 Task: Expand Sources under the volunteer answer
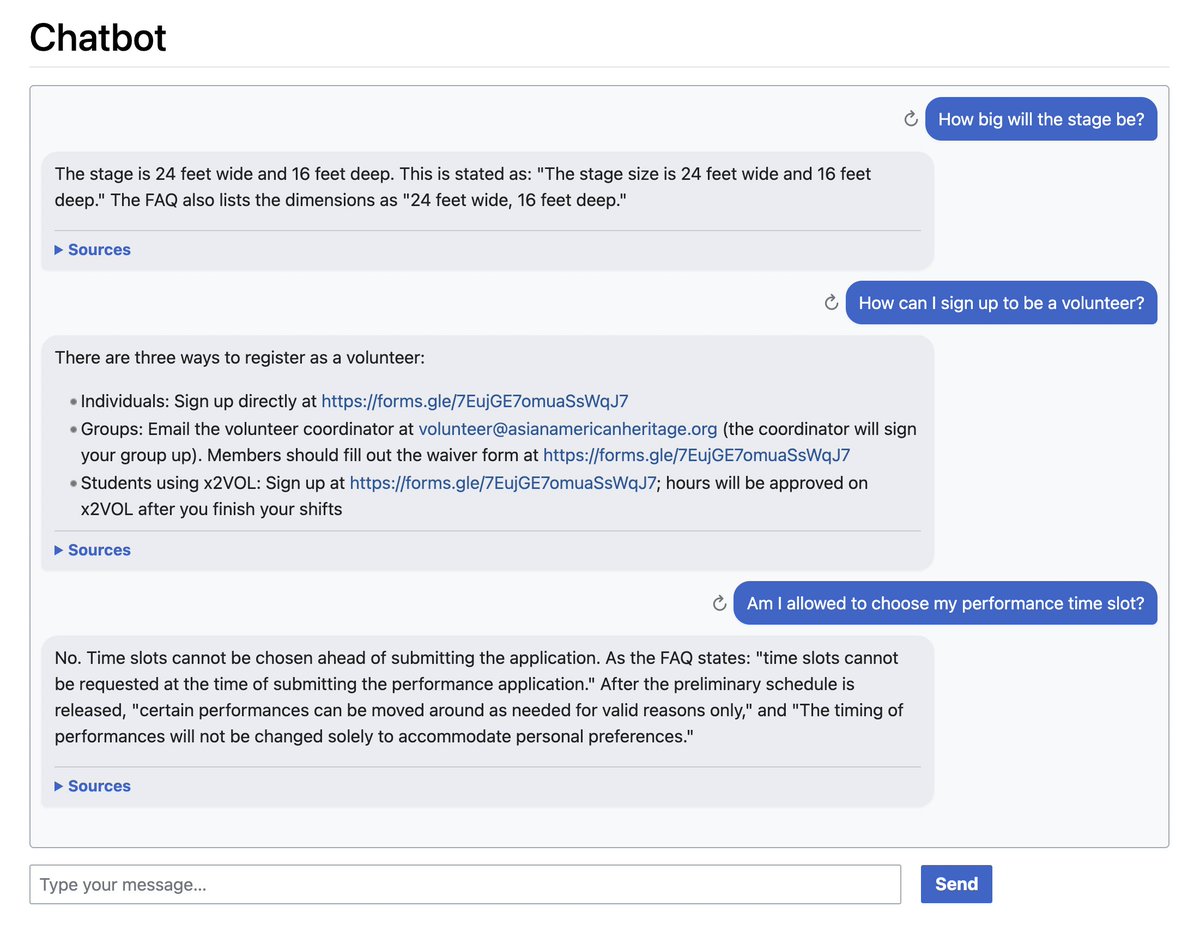(x=92, y=549)
